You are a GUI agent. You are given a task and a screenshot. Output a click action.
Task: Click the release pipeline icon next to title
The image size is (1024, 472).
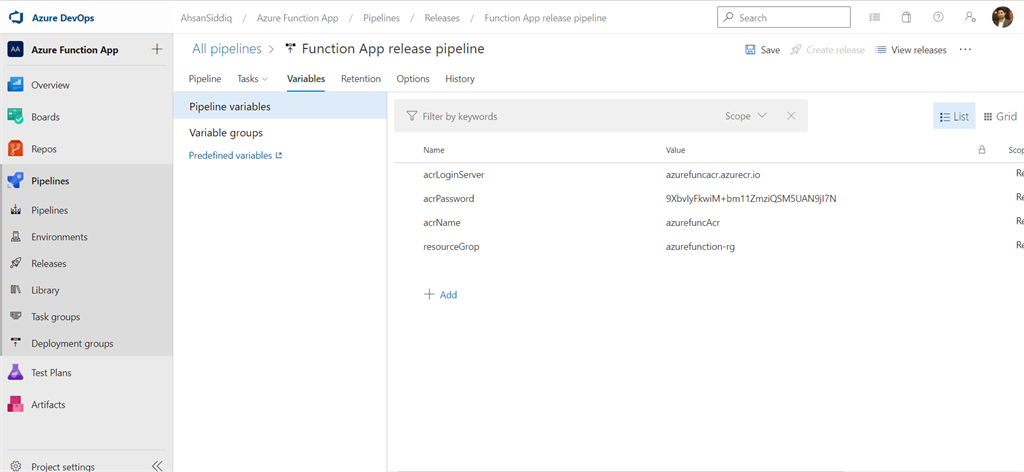(291, 49)
